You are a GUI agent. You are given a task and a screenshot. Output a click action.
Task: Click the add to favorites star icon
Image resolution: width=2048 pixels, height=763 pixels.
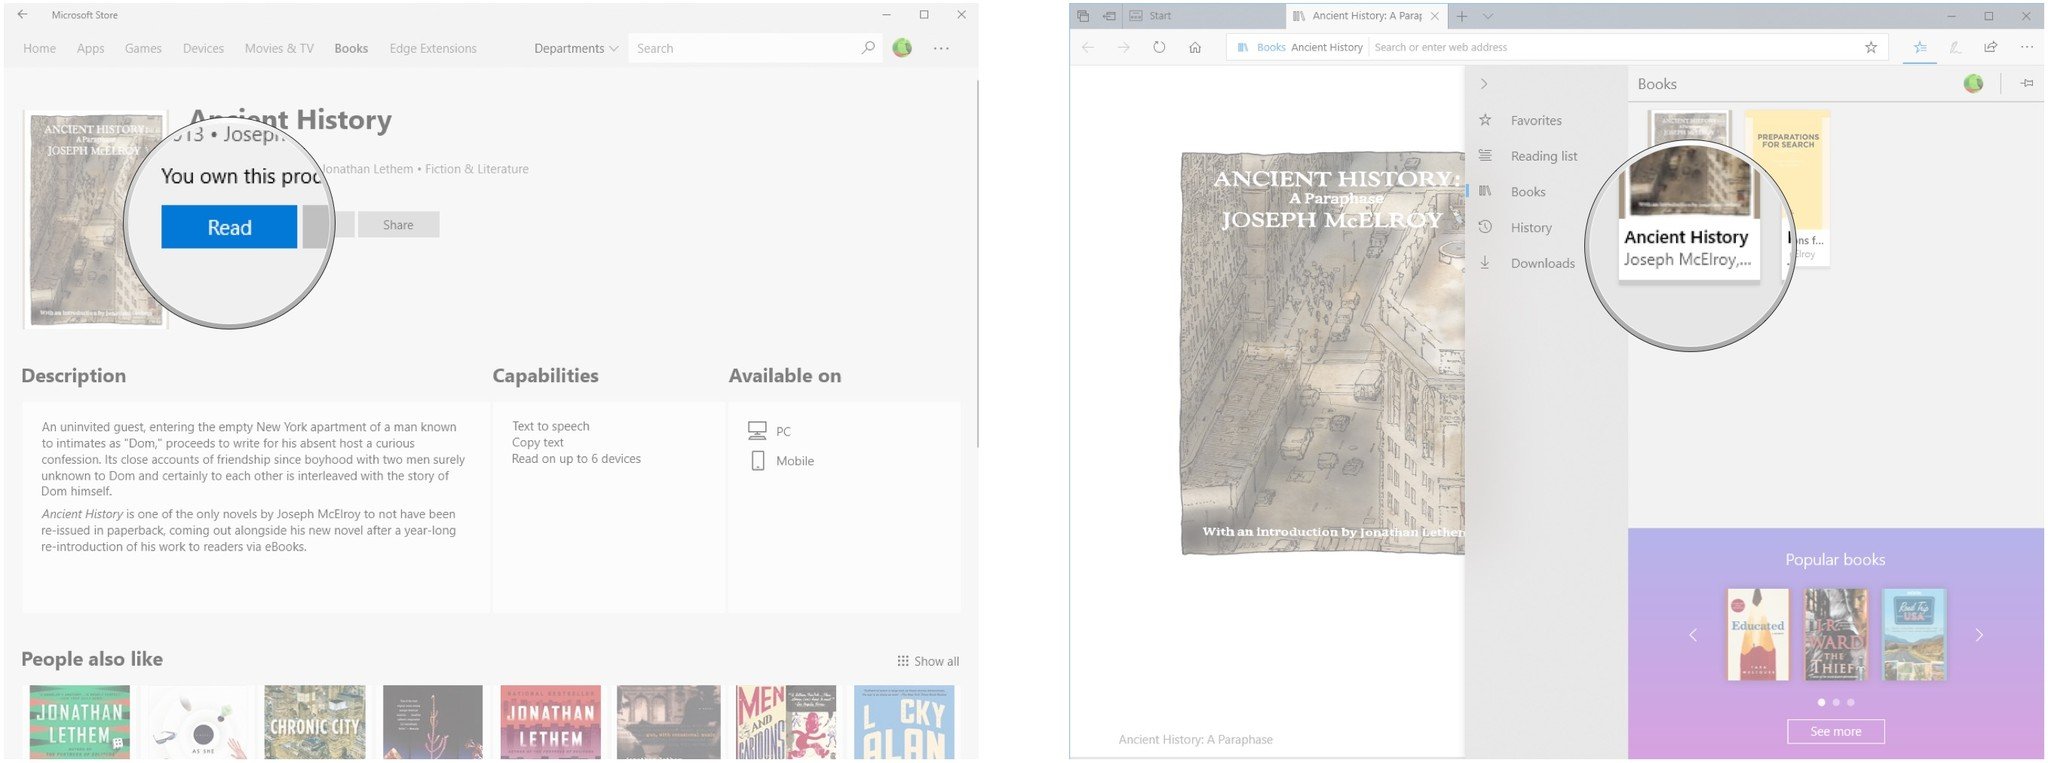tap(1871, 47)
